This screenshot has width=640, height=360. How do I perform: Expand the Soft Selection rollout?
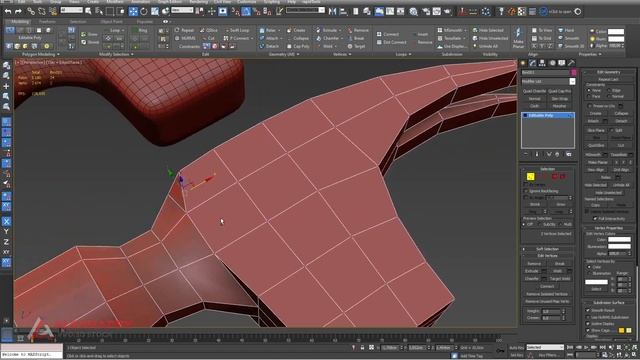[x=548, y=249]
